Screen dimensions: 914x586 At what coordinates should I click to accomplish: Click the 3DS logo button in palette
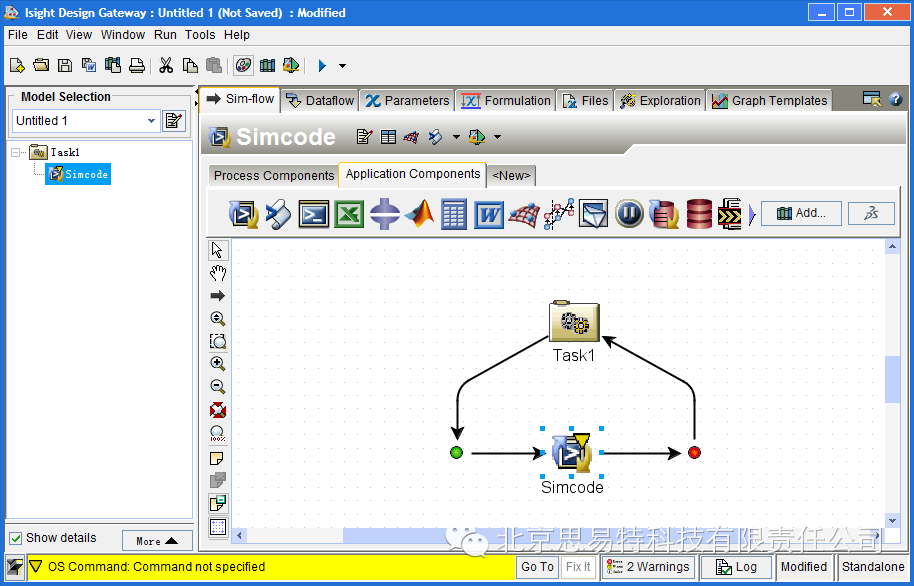871,213
